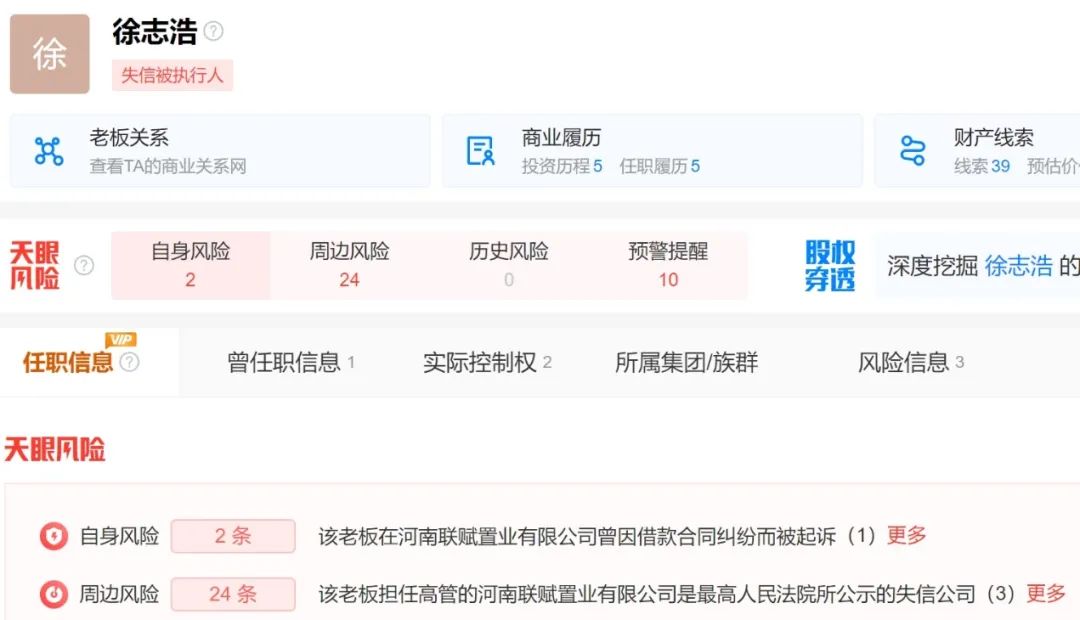Click the 徐 avatar thumbnail
Image resolution: width=1080 pixels, height=620 pixels.
pos(49,54)
